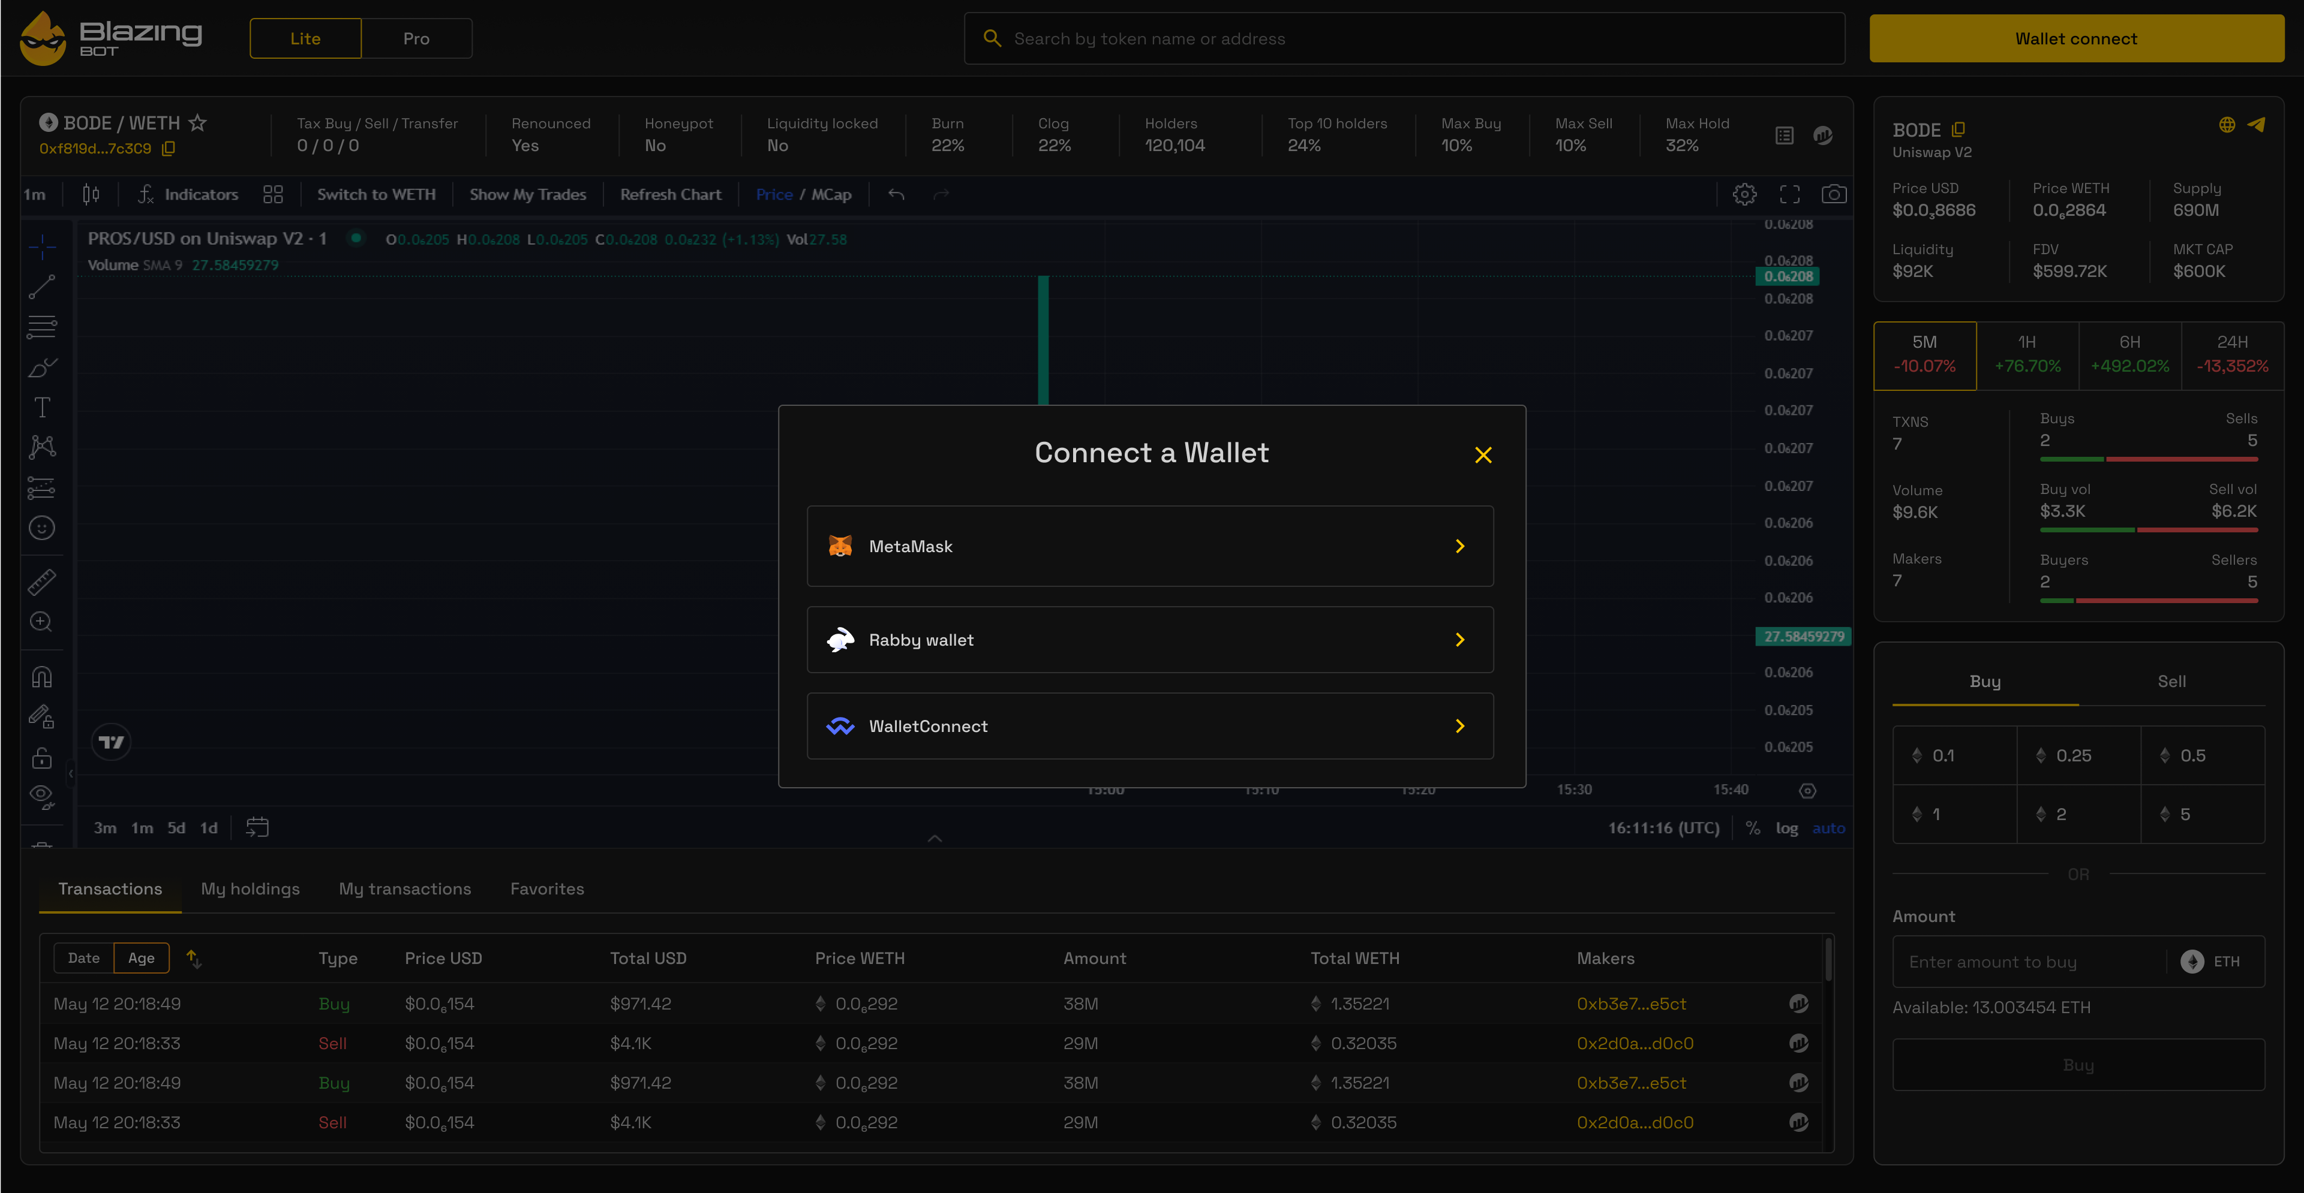The image size is (2304, 1193).
Task: Open WalletConnect option chevron
Action: (1459, 727)
